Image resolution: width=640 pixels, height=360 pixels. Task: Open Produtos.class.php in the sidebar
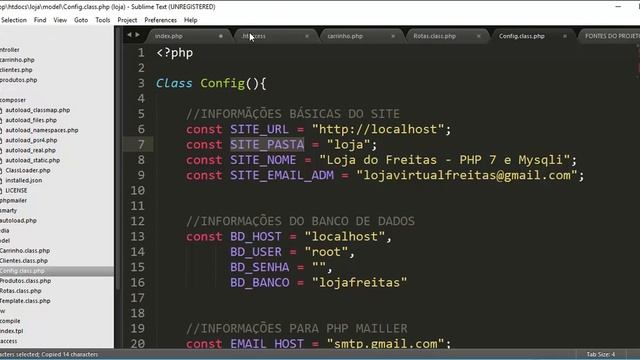[x=25, y=281]
